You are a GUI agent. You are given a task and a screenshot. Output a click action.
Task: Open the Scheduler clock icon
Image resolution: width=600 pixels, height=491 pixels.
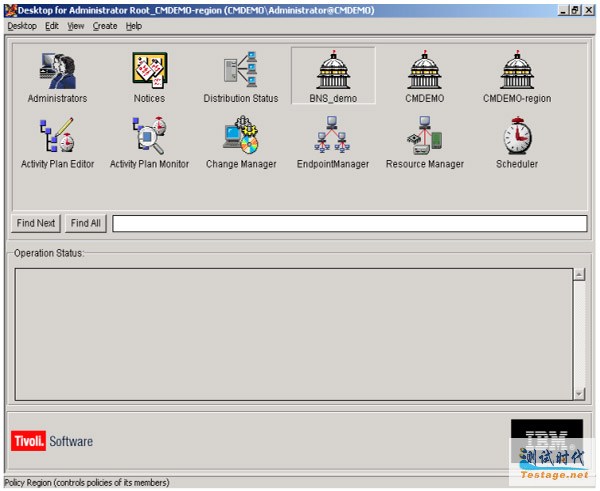516,137
